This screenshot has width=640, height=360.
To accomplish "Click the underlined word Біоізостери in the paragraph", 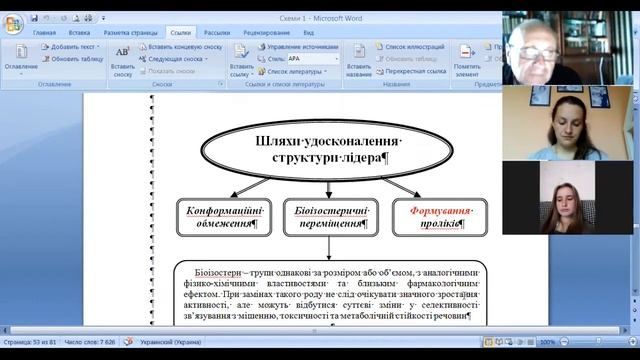I will point(218,273).
